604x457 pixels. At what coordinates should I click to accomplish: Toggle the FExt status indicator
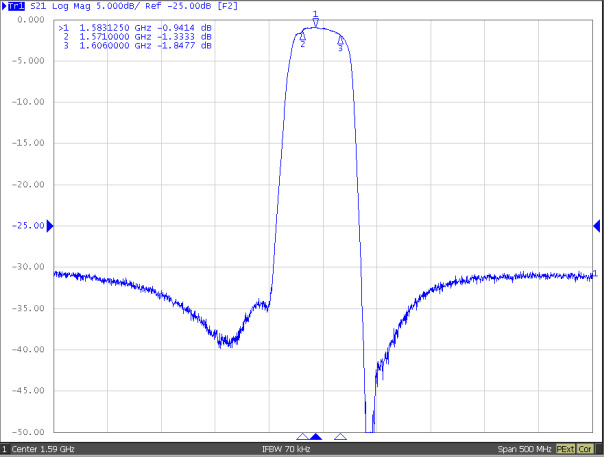pos(565,449)
